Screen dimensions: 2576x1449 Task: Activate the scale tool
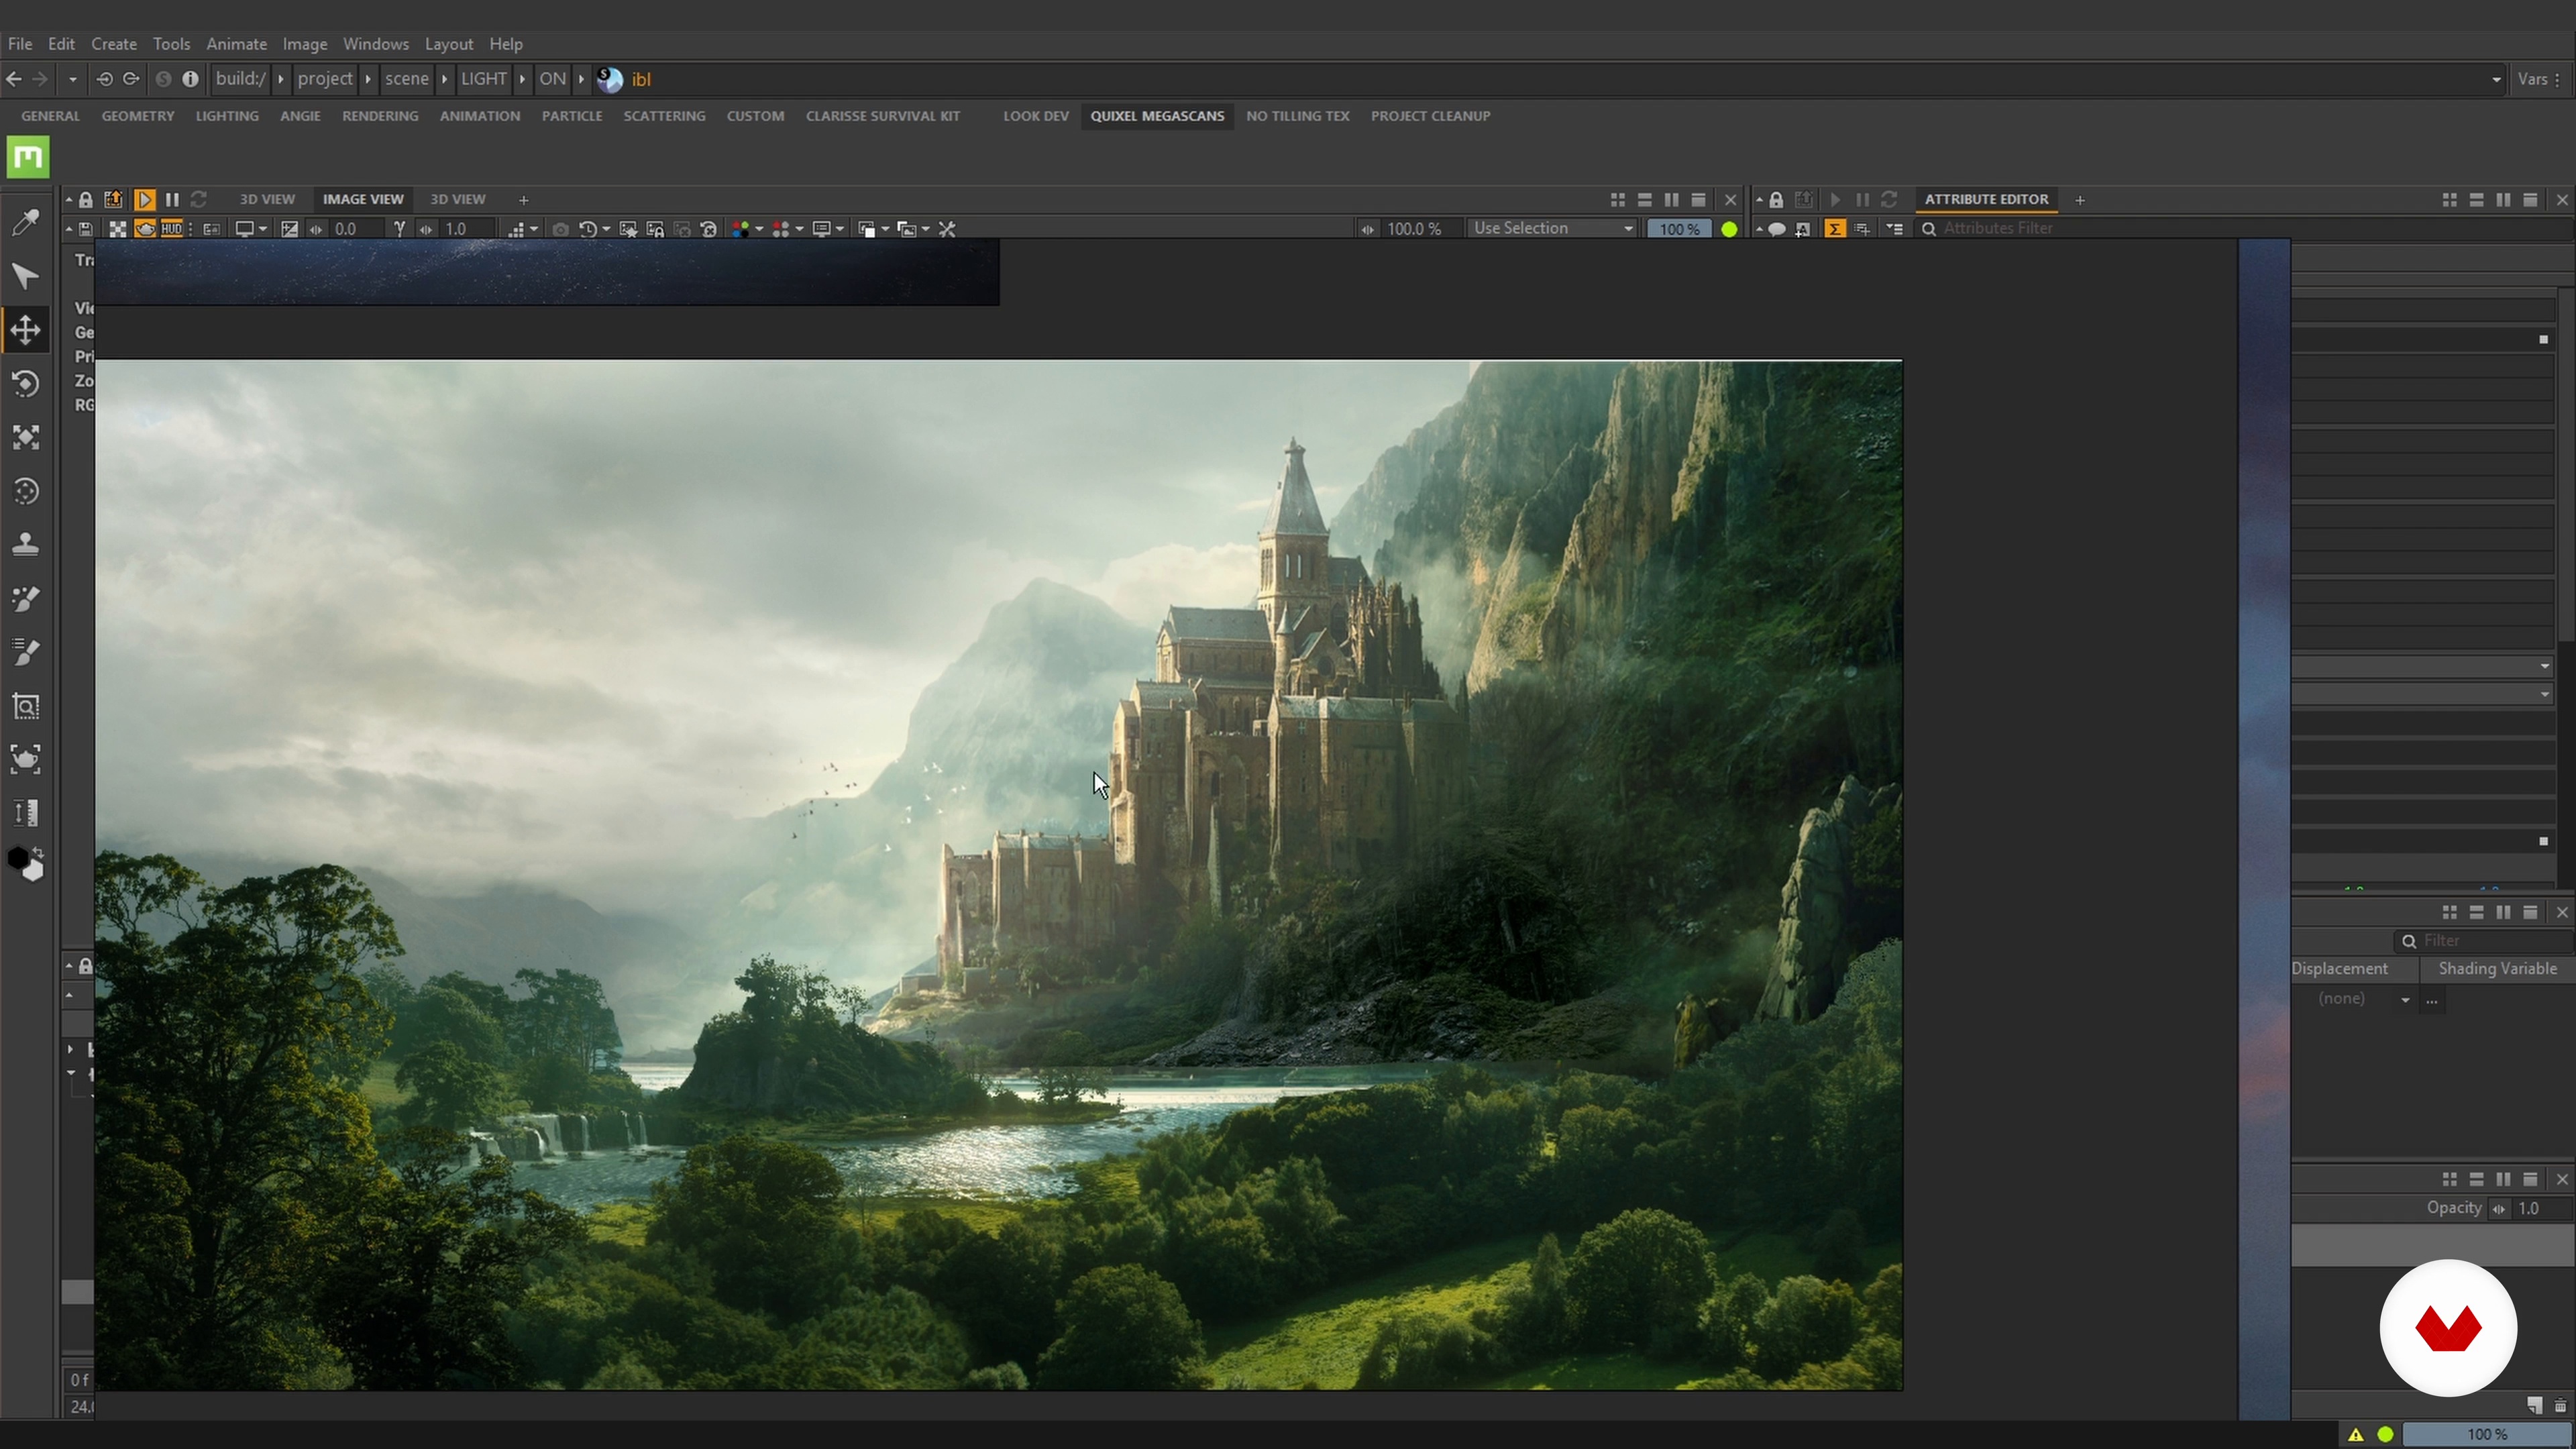pos(26,437)
